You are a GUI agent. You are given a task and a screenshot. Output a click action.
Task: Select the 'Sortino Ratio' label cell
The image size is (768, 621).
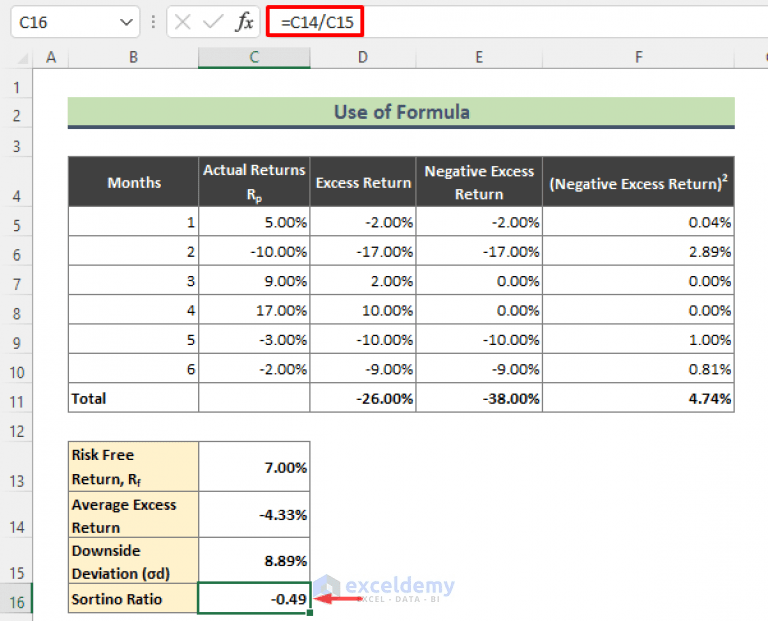pos(133,598)
